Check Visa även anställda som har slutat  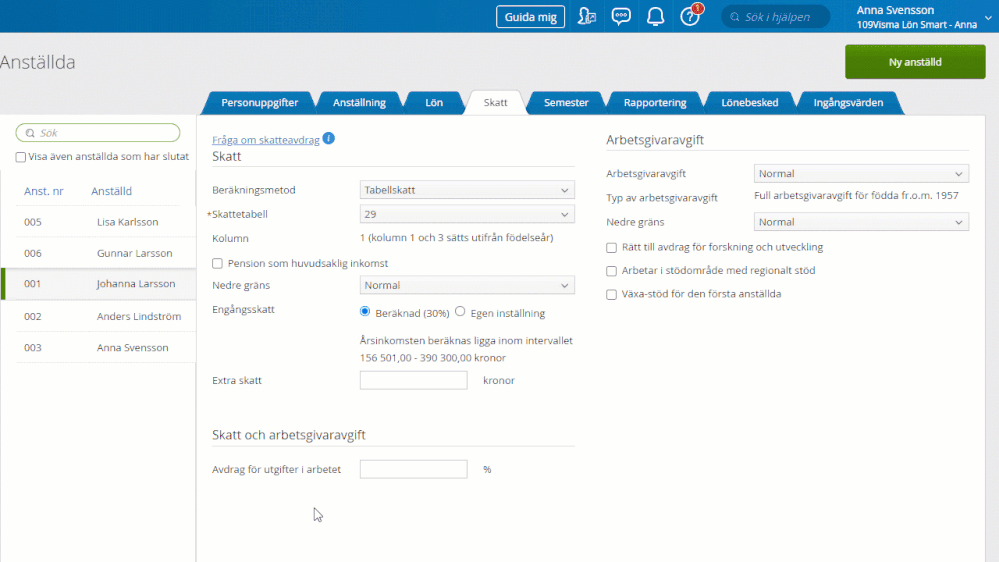[21, 157]
